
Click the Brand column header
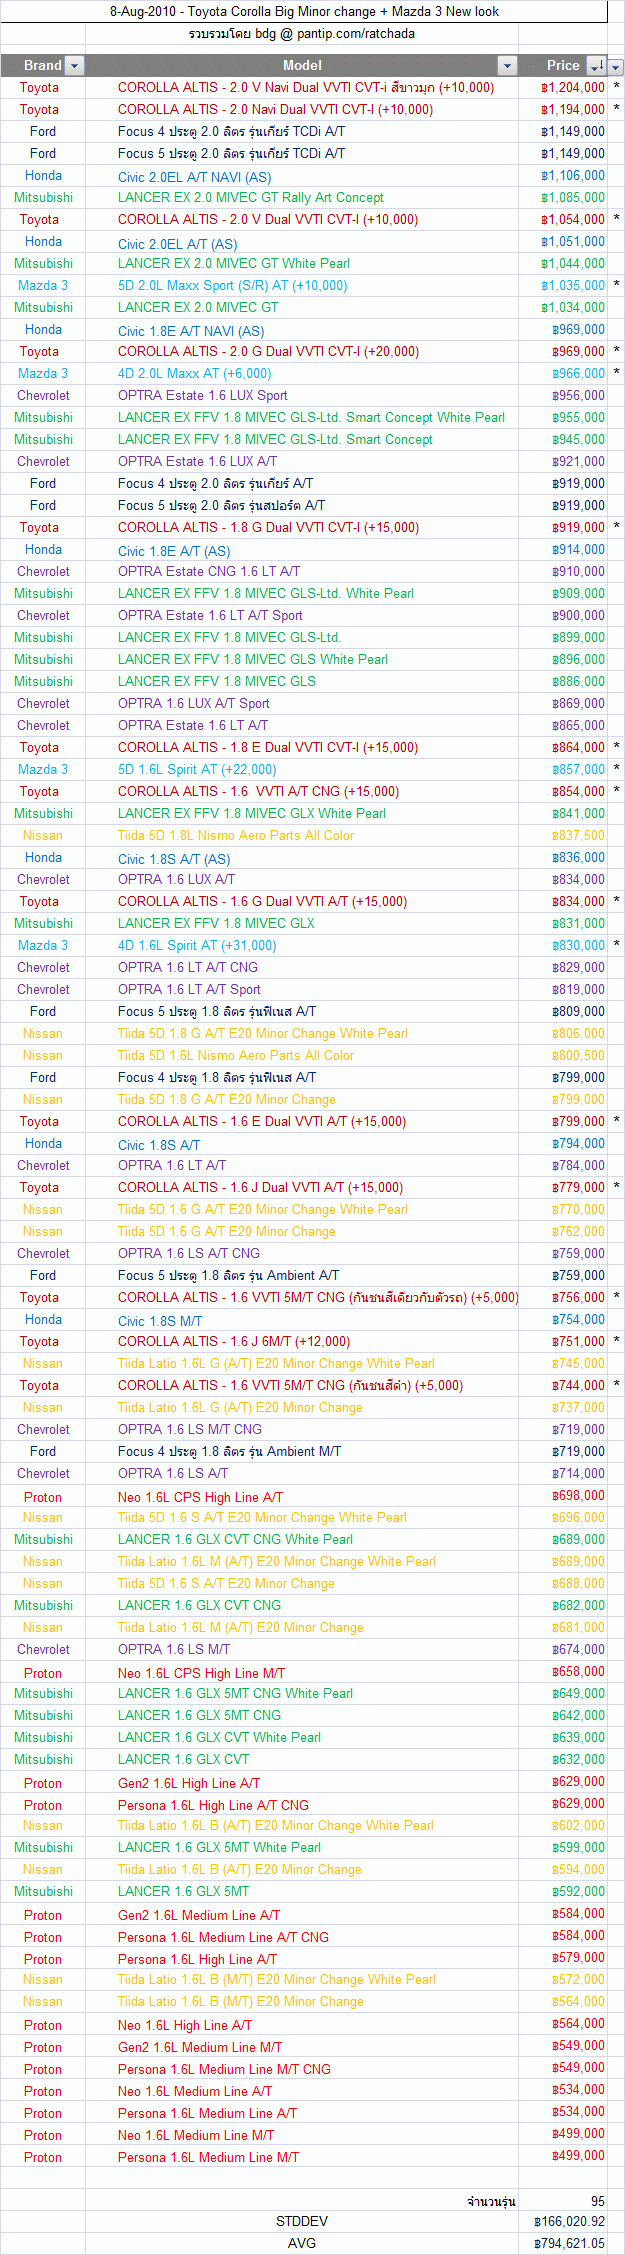tap(42, 66)
